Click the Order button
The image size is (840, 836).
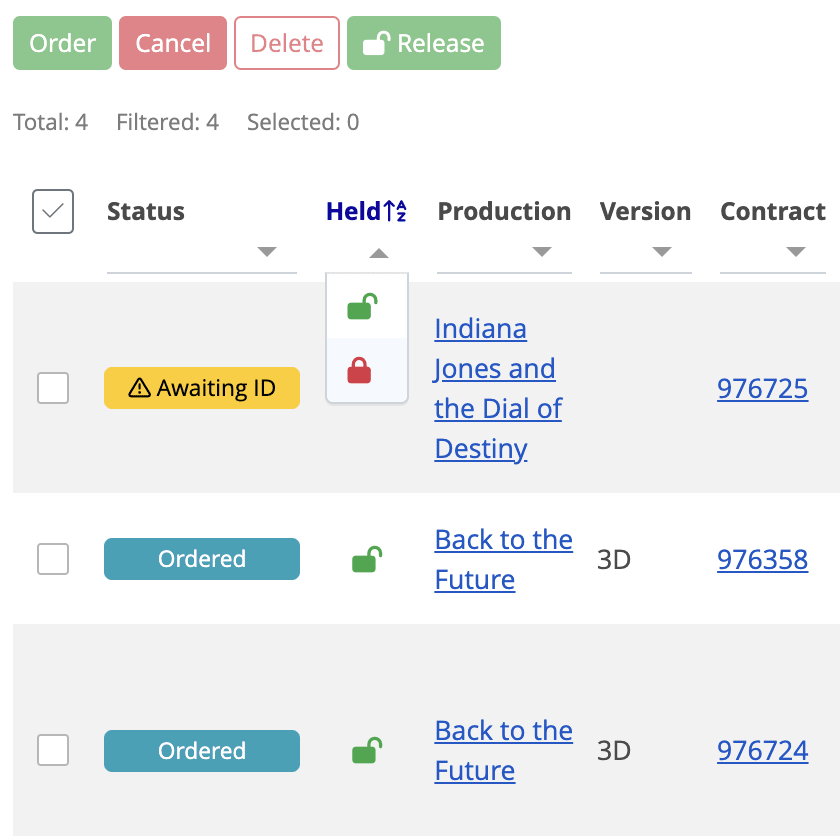pyautogui.click(x=62, y=43)
